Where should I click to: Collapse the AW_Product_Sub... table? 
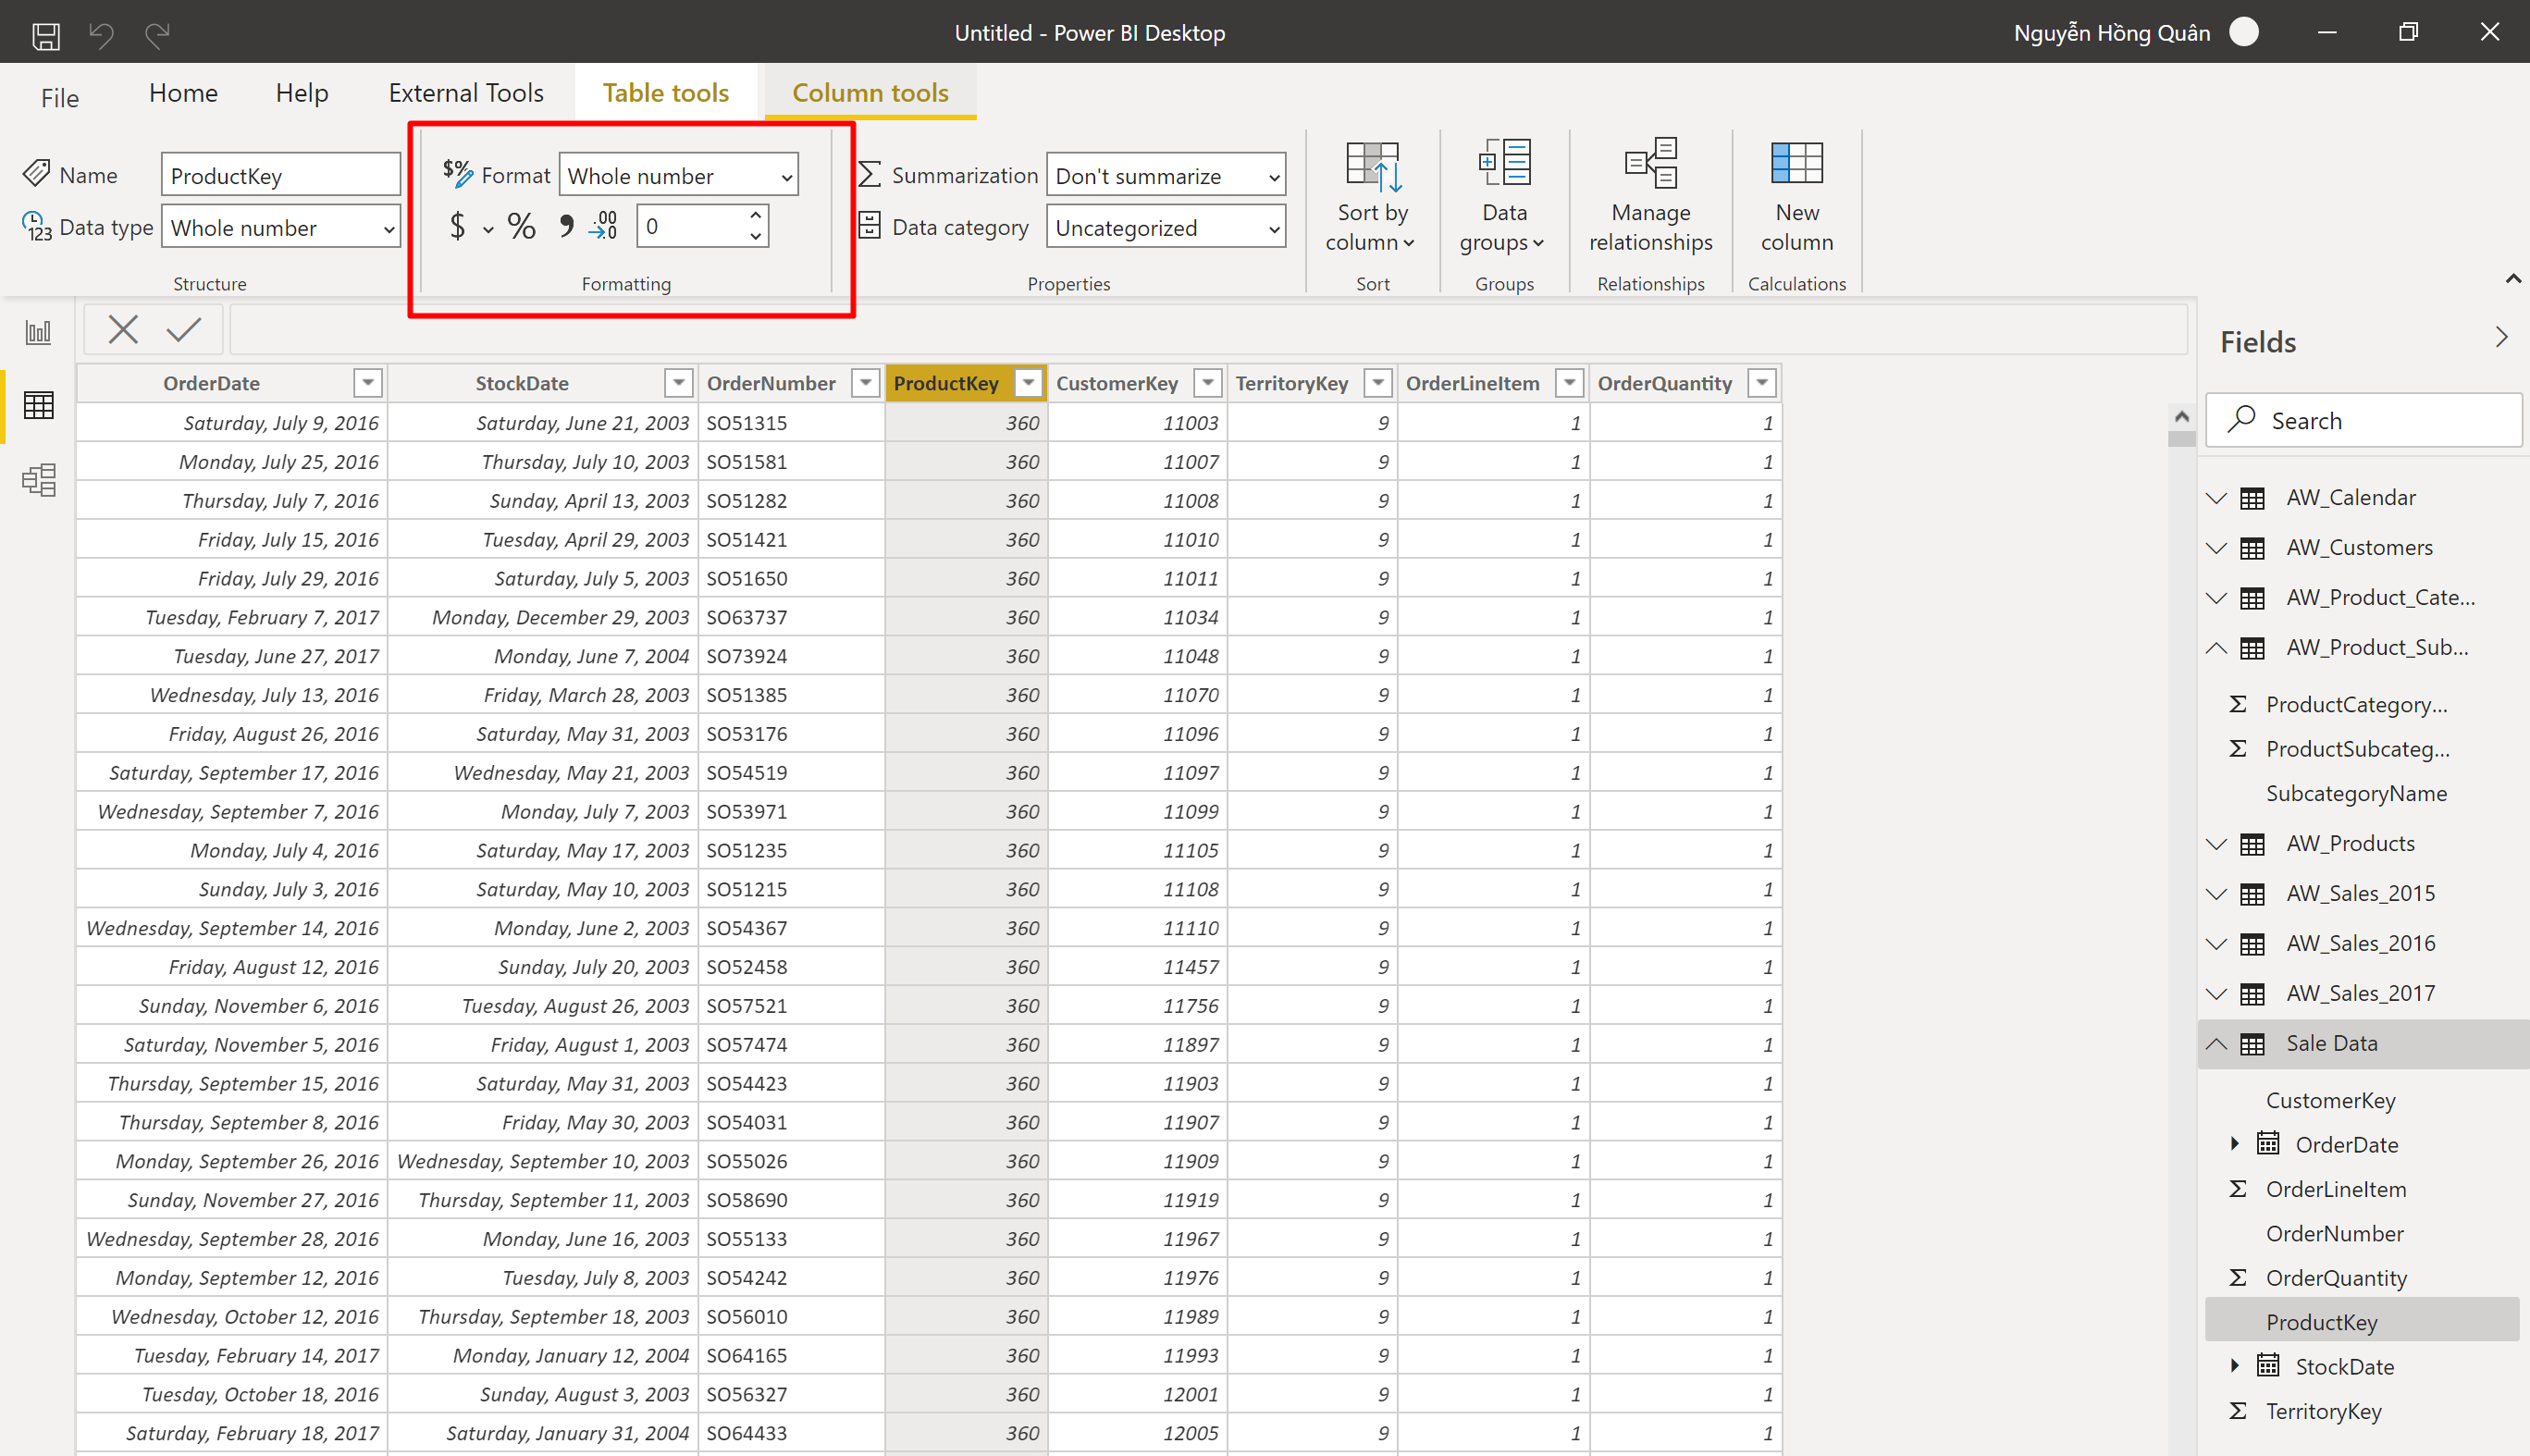(2216, 648)
